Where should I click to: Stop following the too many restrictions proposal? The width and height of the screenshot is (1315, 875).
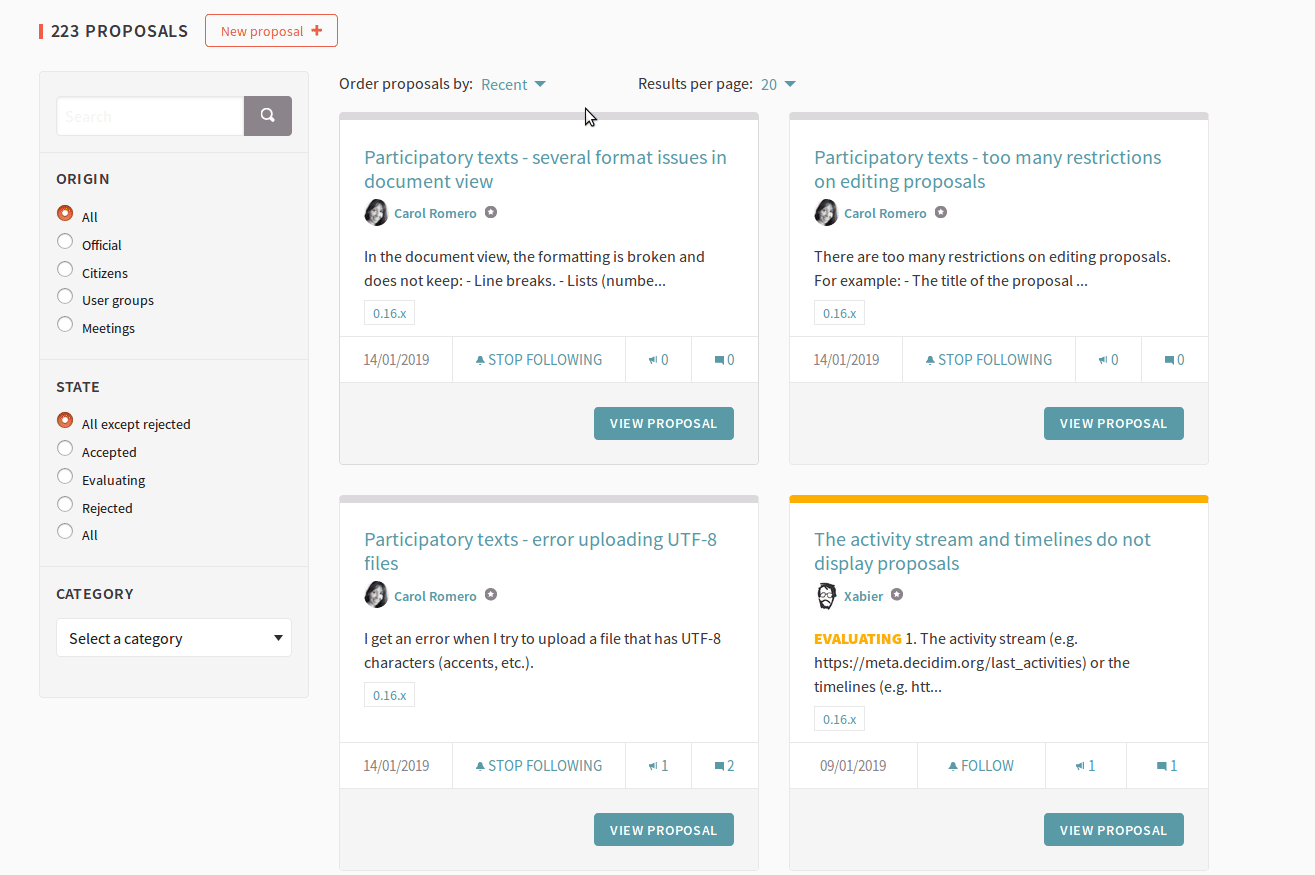tap(988, 360)
